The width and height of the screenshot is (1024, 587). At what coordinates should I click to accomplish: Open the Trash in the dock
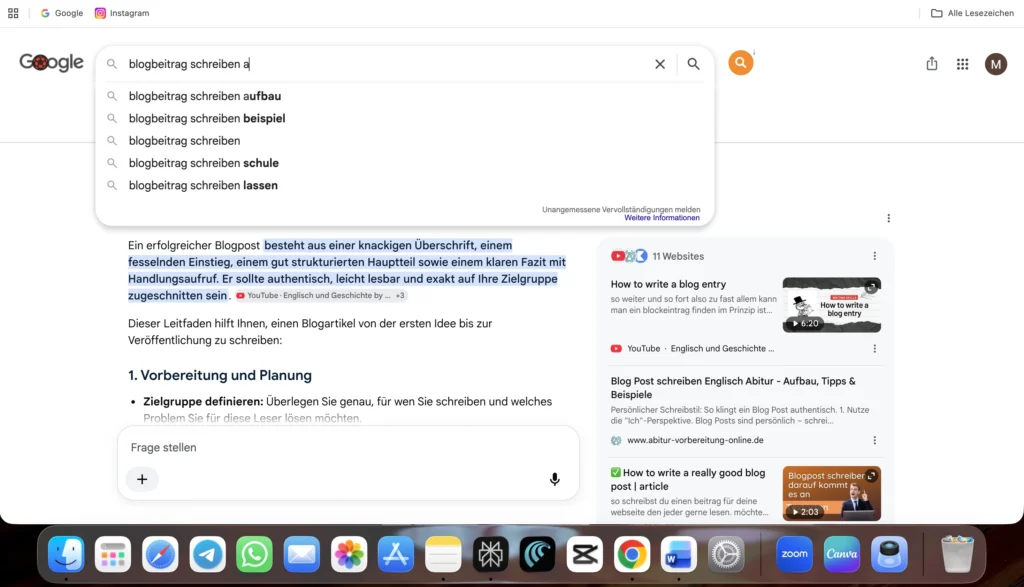tap(957, 554)
